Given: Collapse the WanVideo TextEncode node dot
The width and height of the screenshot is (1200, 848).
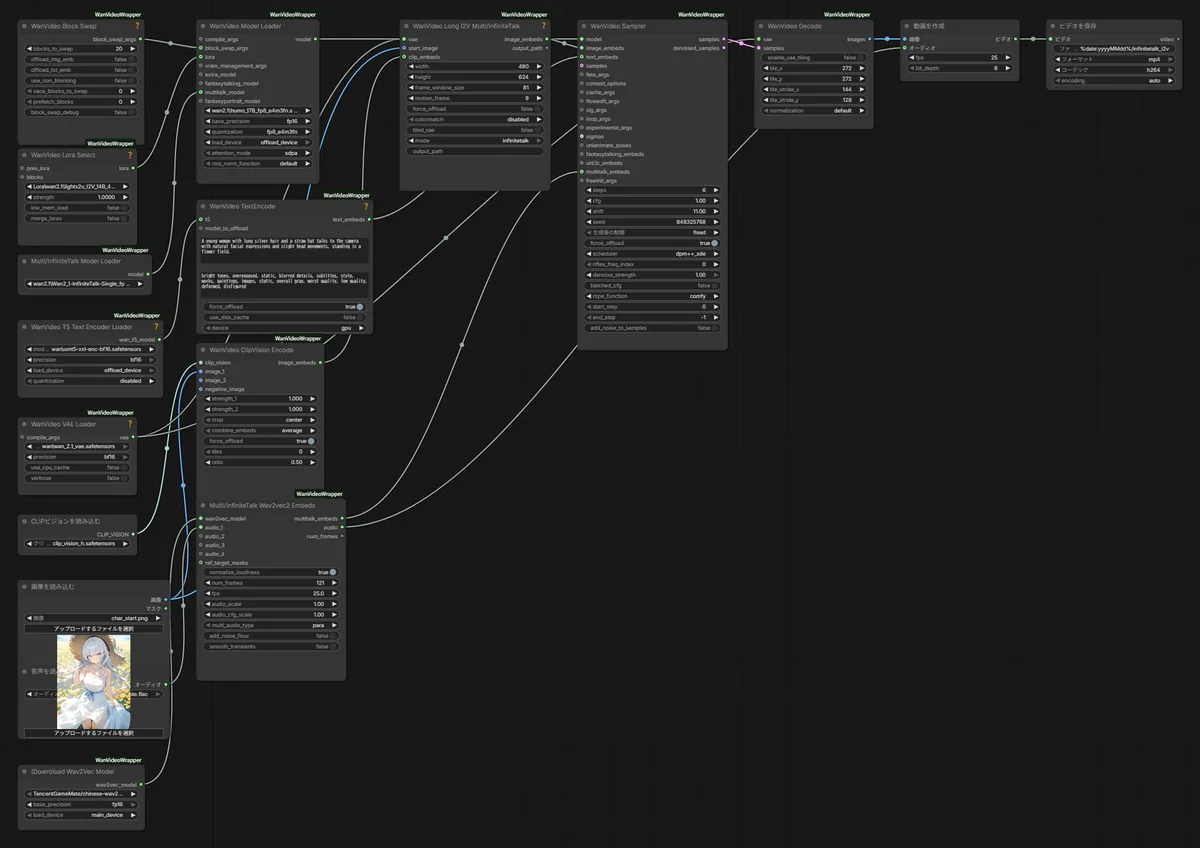Looking at the screenshot, I should tap(203, 206).
